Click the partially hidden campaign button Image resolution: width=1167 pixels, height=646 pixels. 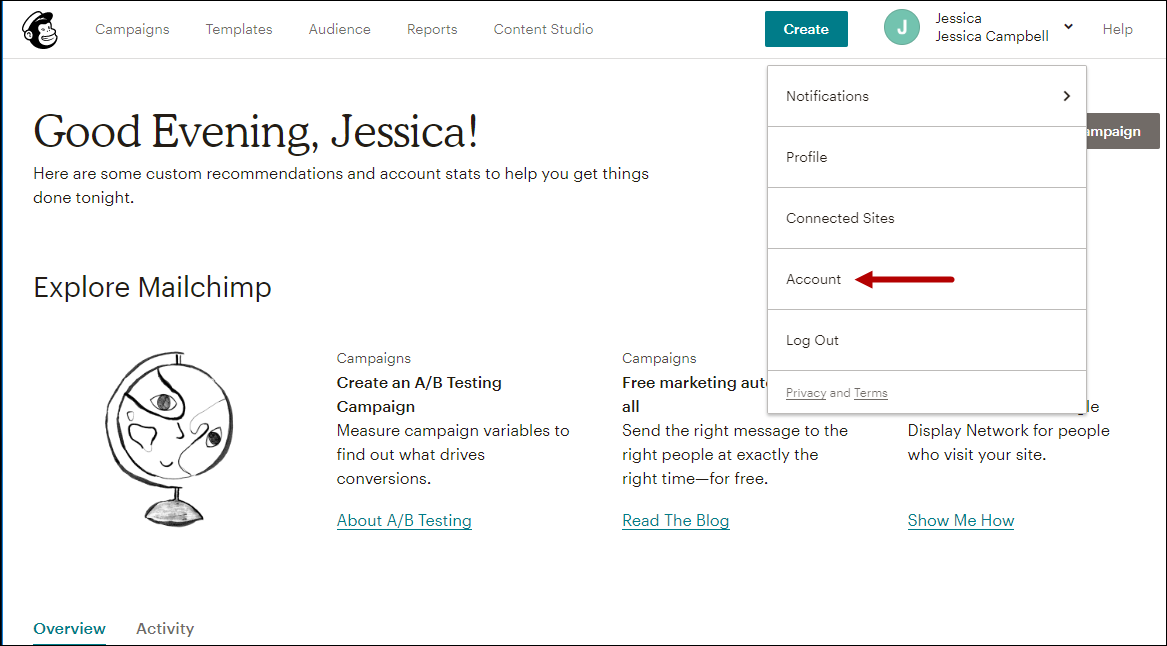point(1123,131)
